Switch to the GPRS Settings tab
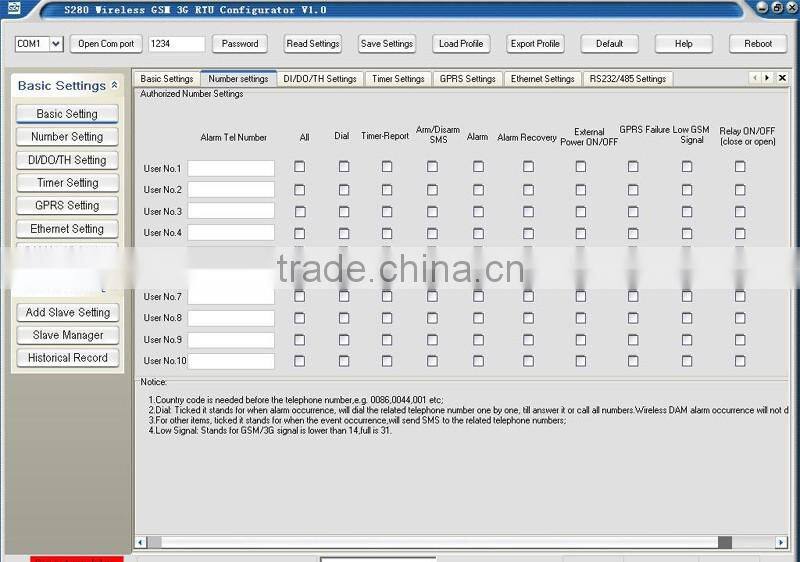The height and width of the screenshot is (562, 800). point(467,79)
